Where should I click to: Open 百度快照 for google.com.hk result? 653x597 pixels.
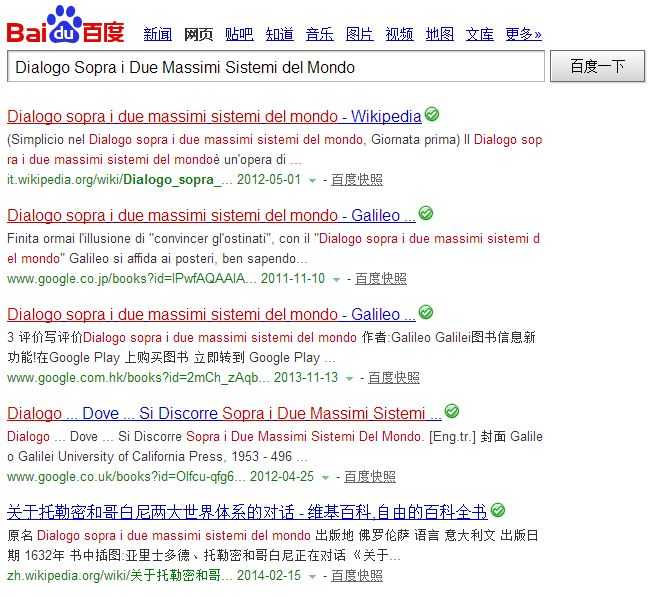(x=394, y=378)
